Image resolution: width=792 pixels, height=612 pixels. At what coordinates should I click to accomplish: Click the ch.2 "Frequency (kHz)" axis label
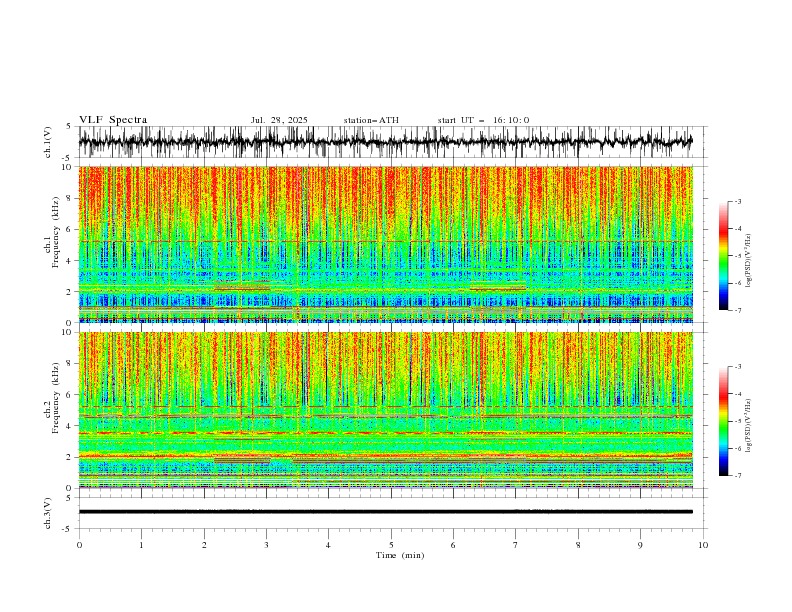(55, 397)
